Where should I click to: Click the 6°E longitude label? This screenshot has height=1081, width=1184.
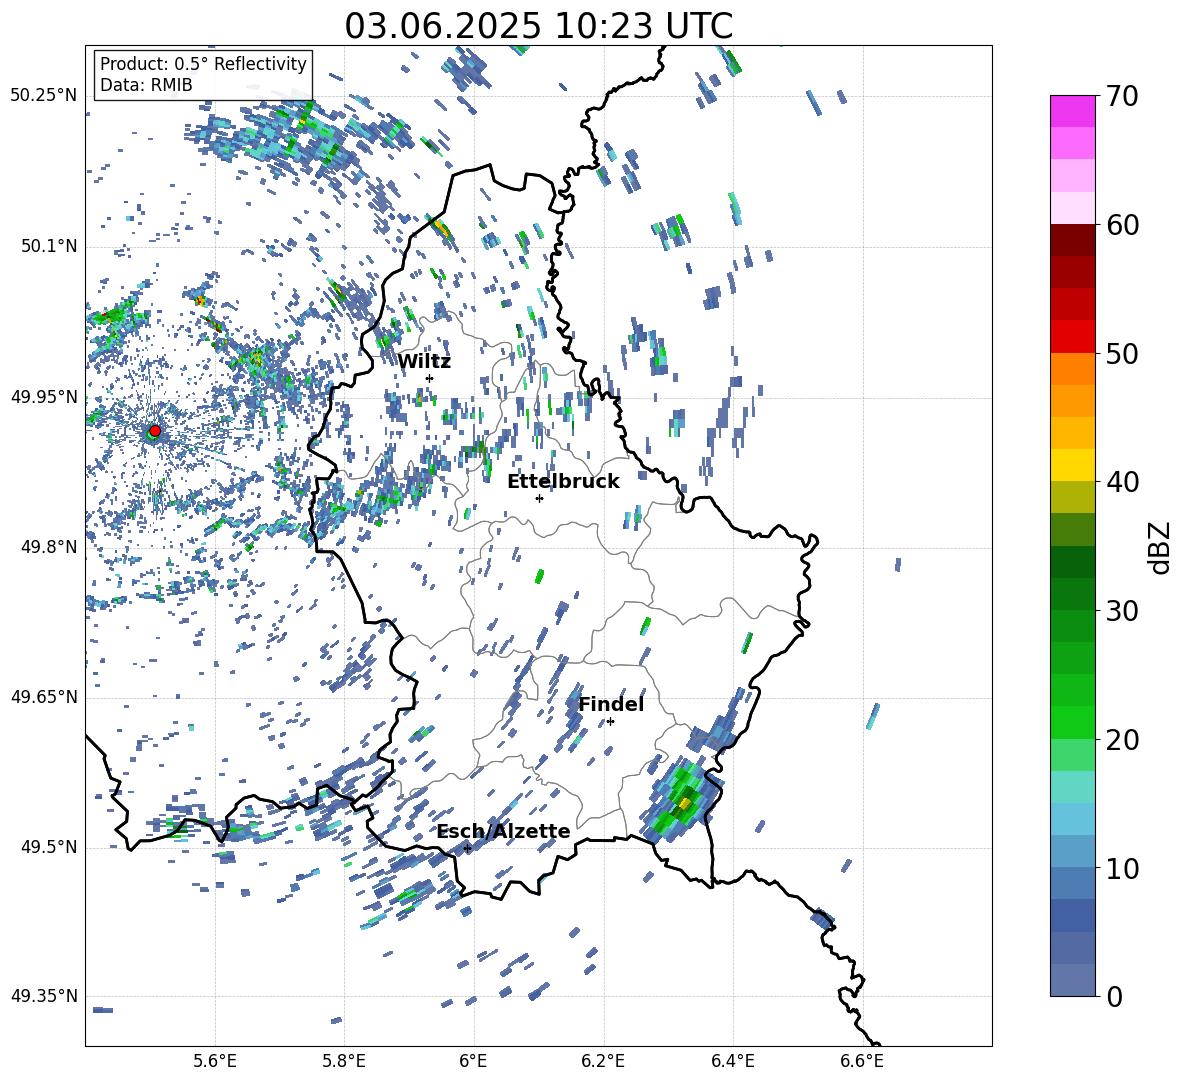pyautogui.click(x=473, y=1061)
